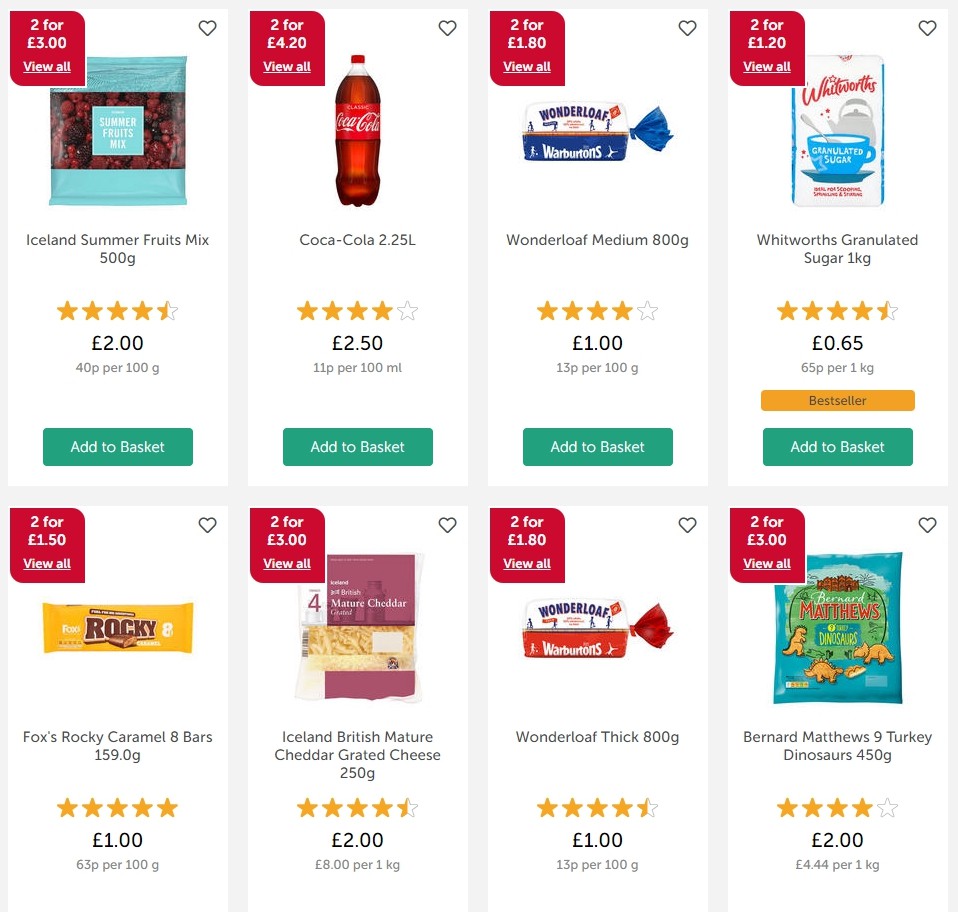Add Wonderloaf Medium 800g to basket
Viewport: 958px width, 912px height.
point(597,447)
